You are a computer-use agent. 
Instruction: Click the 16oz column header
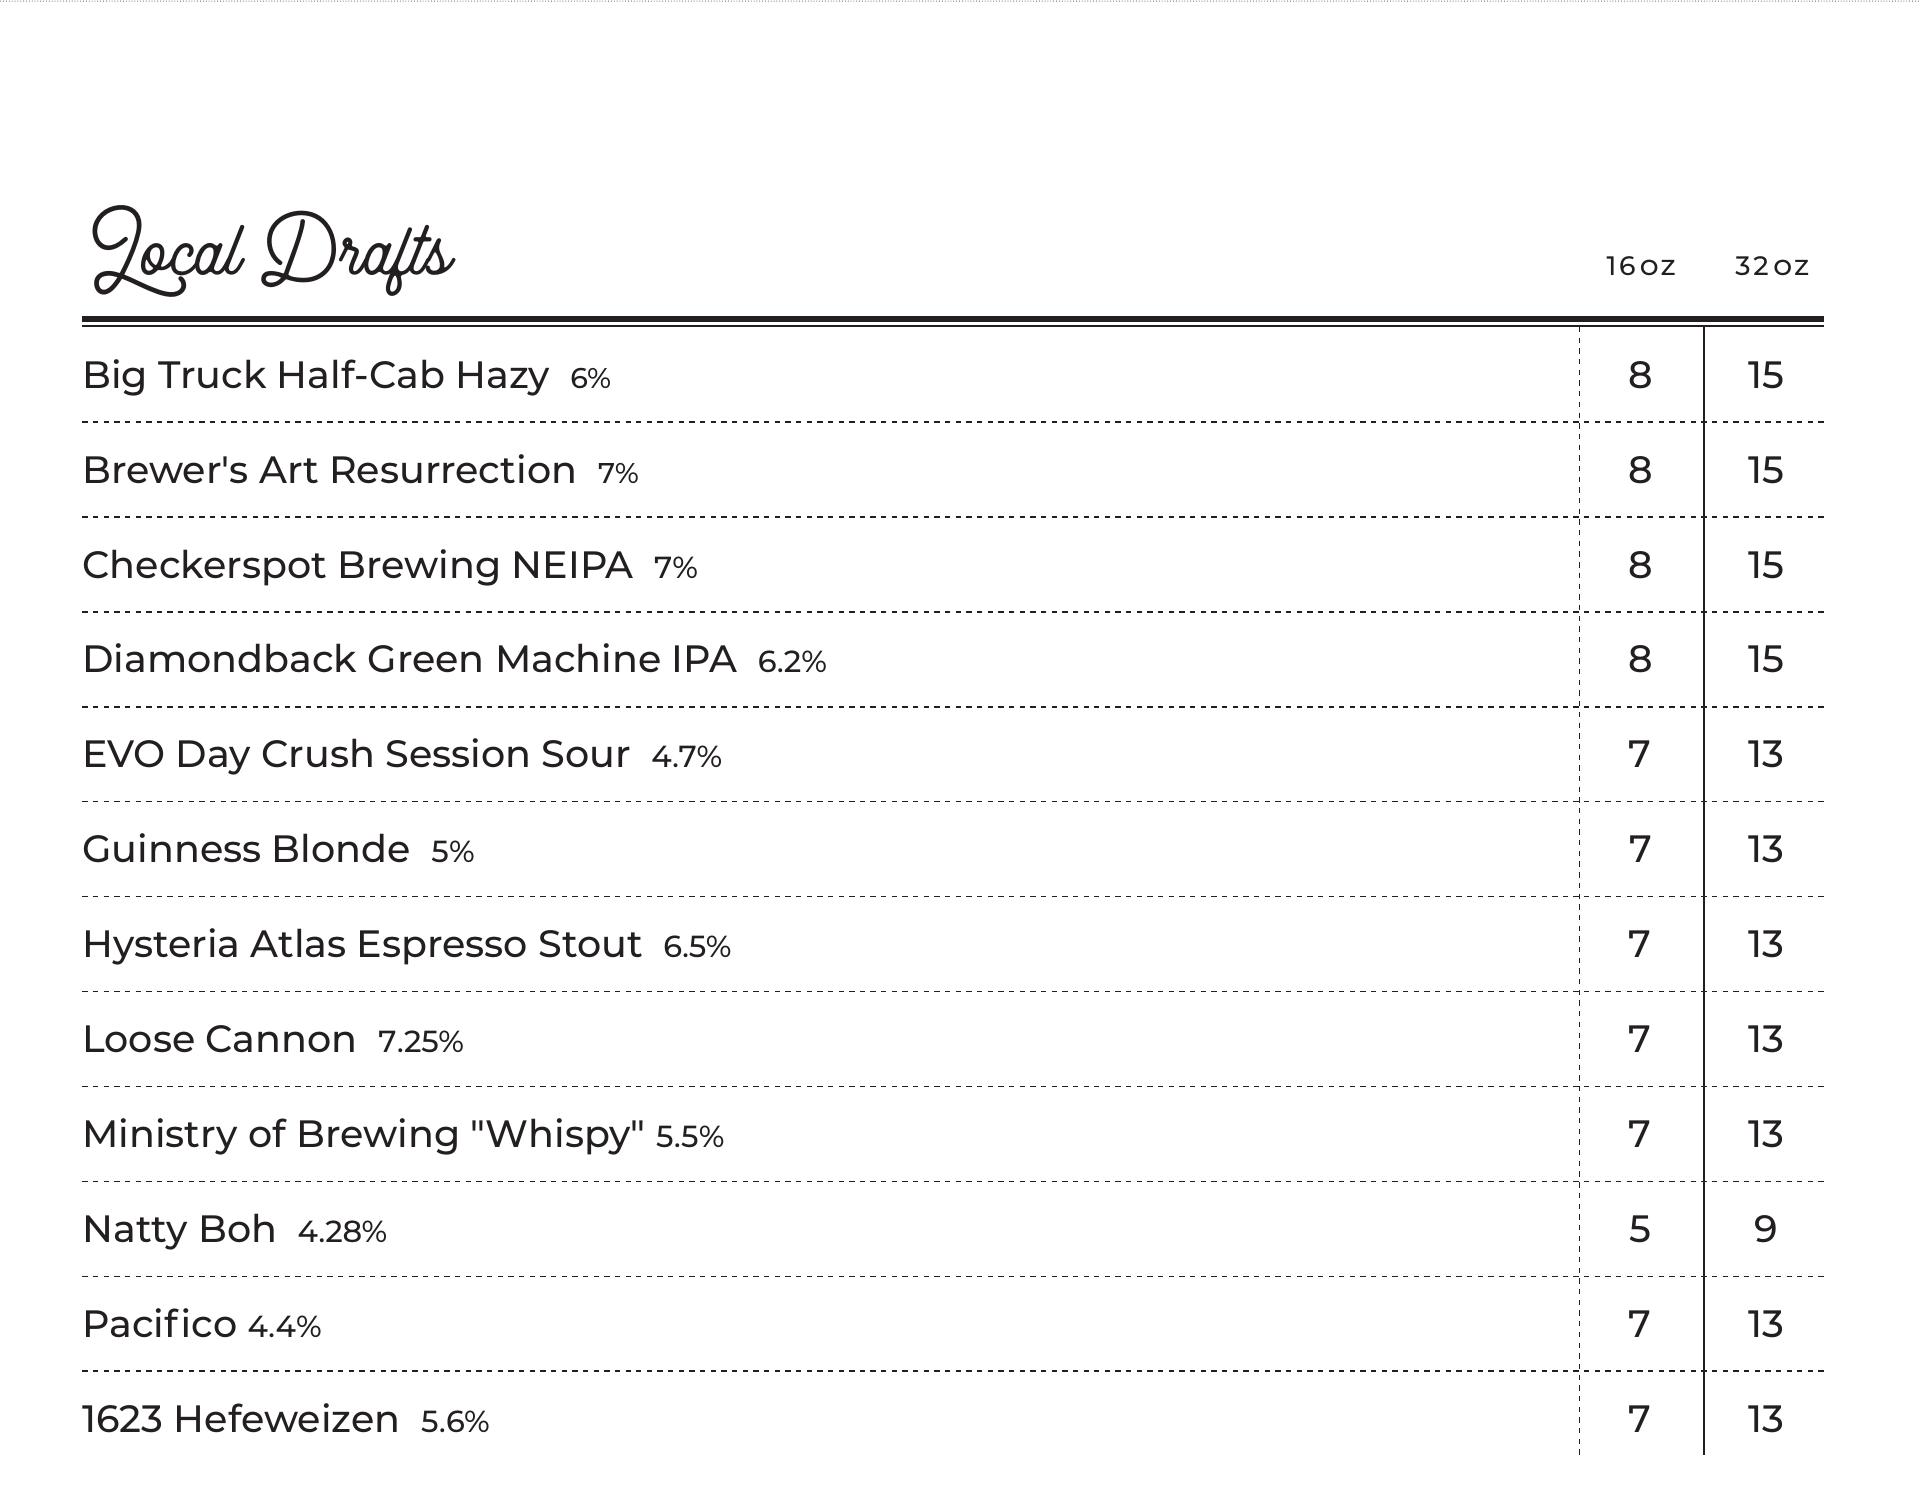(1640, 266)
